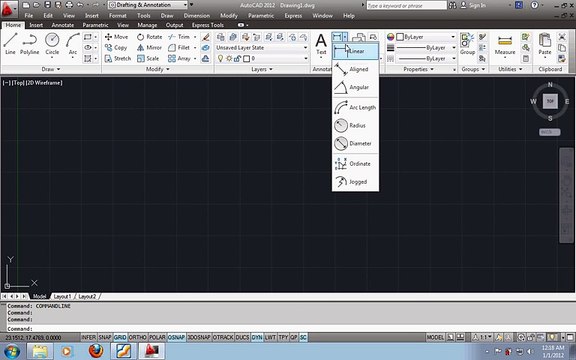Click the Scale tool
The height and width of the screenshot is (360, 576).
[148, 58]
